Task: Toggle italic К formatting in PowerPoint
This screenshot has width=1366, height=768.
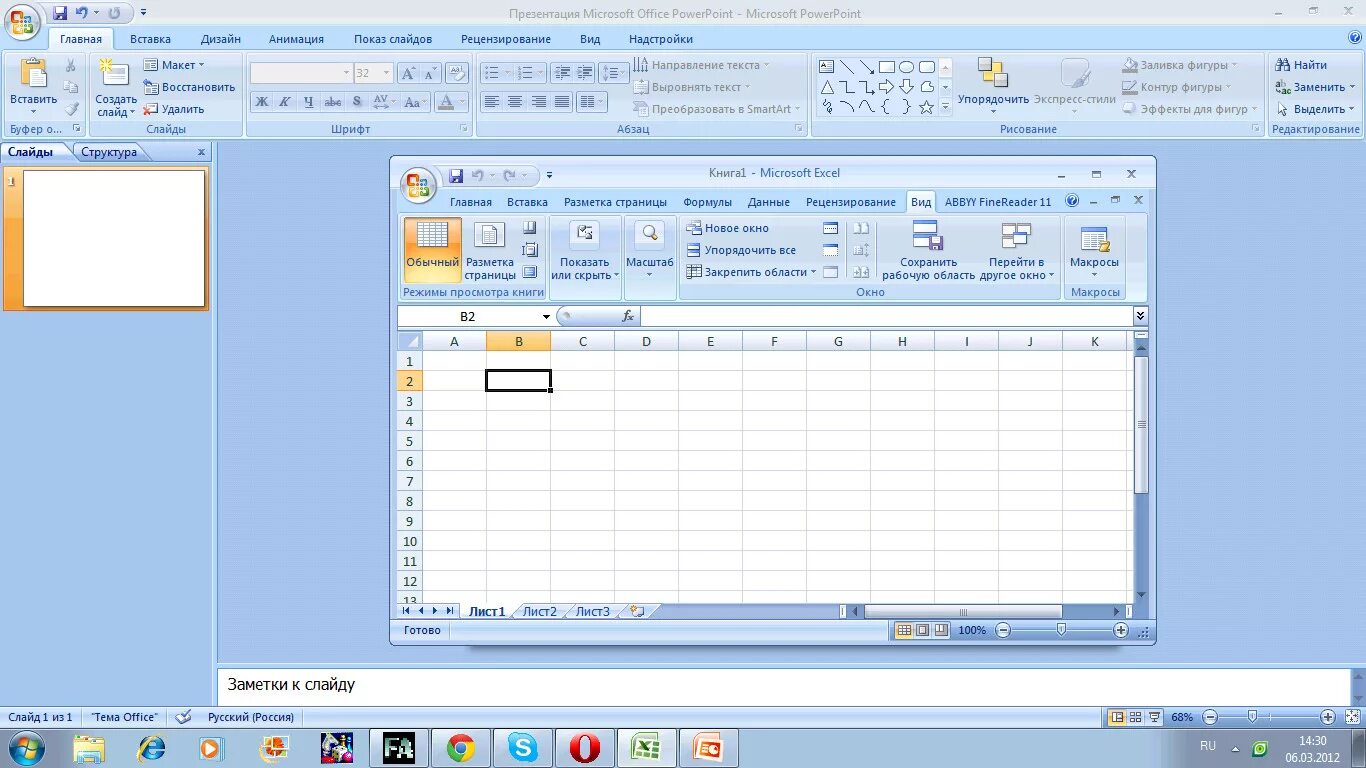Action: click(x=284, y=102)
